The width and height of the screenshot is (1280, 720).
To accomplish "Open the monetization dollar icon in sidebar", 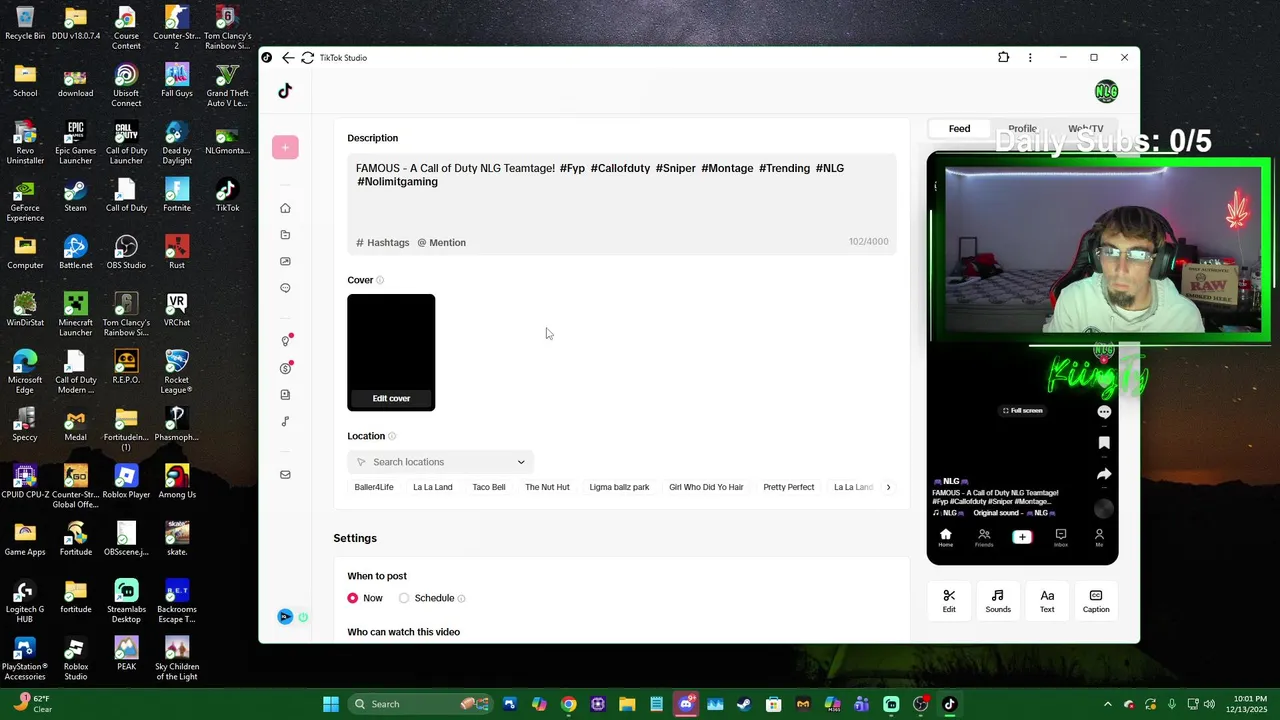I will (285, 368).
